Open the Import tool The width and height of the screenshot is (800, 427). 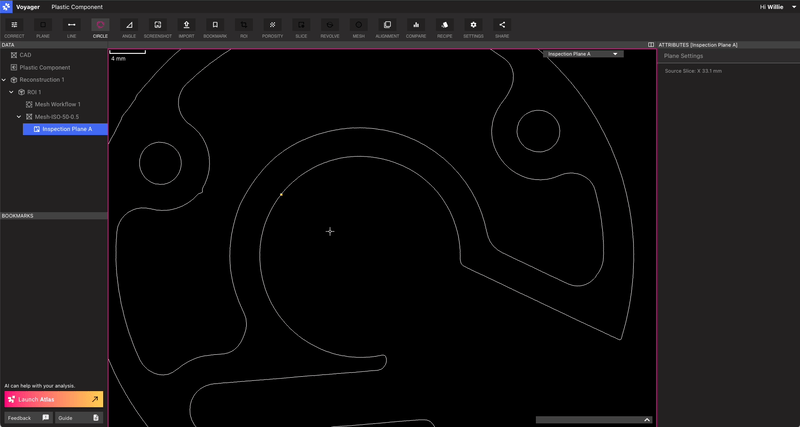click(x=186, y=29)
